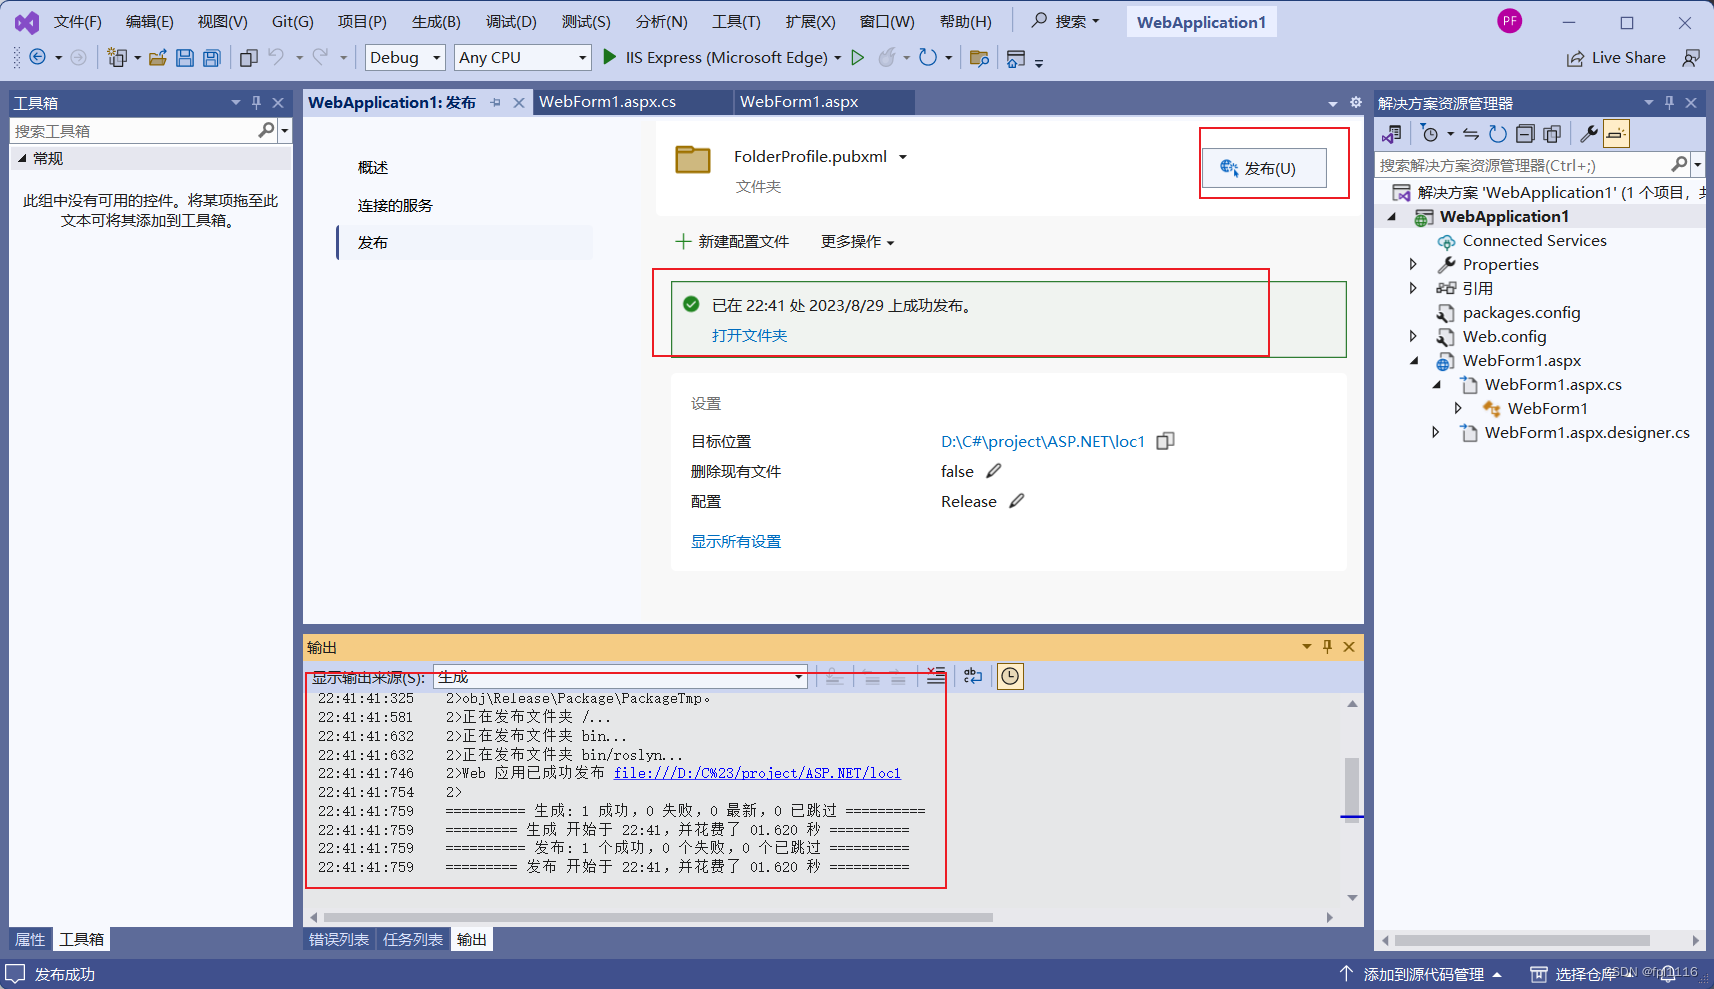Click the 搜索工具箱 search field
Image resolution: width=1714 pixels, height=989 pixels.
click(x=135, y=131)
